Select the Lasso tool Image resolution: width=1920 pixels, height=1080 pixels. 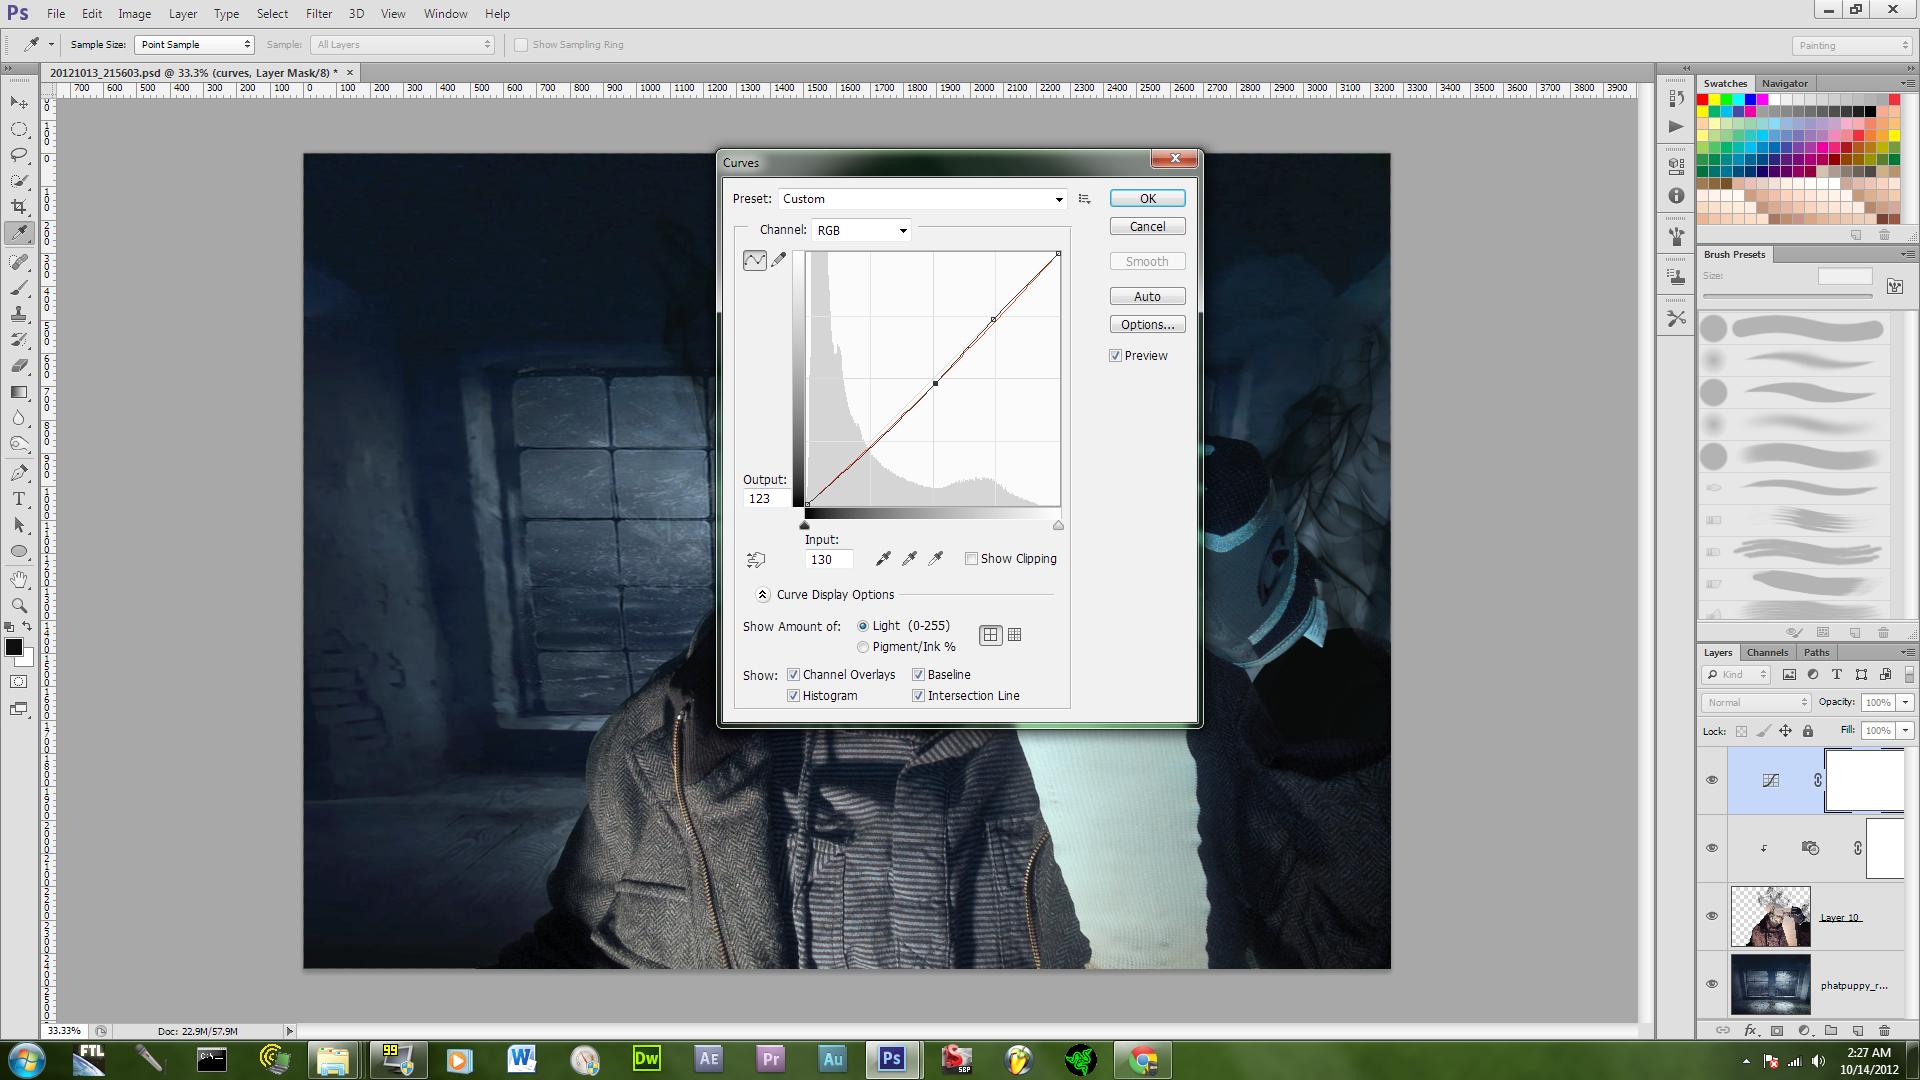(x=19, y=155)
